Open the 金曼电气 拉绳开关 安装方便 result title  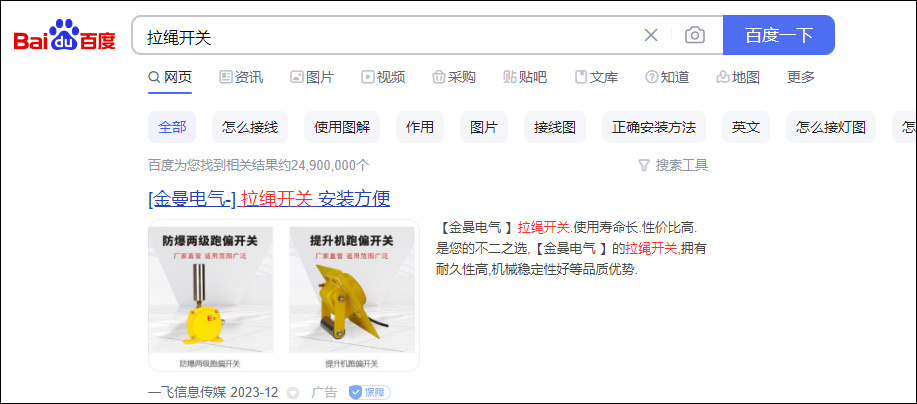(269, 199)
